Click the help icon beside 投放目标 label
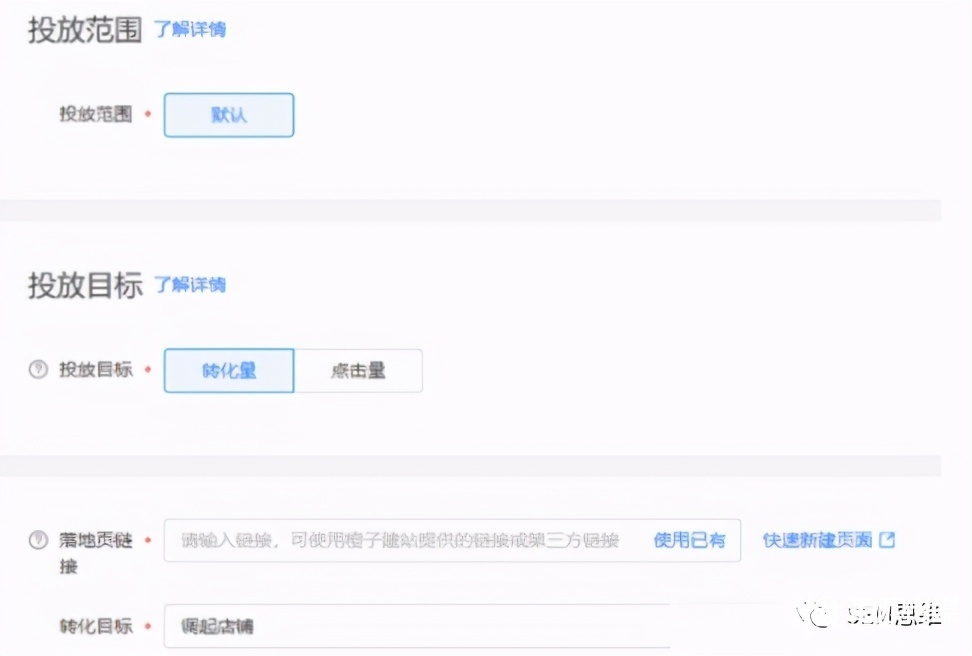This screenshot has height=656, width=972. tap(38, 370)
